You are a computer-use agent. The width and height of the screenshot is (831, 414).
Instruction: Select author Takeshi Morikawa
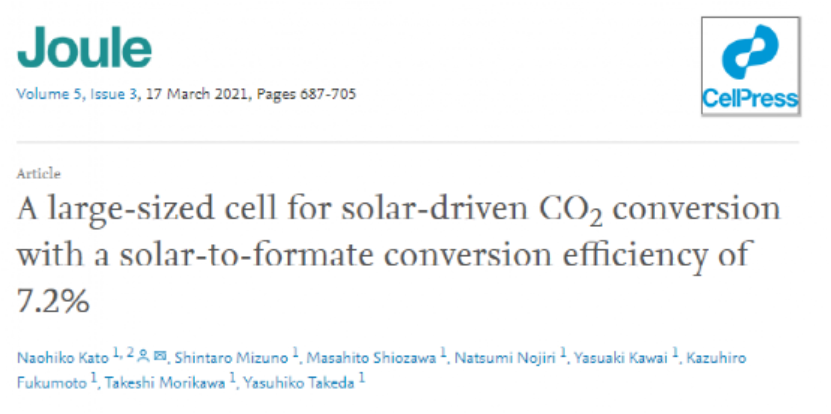pos(165,384)
